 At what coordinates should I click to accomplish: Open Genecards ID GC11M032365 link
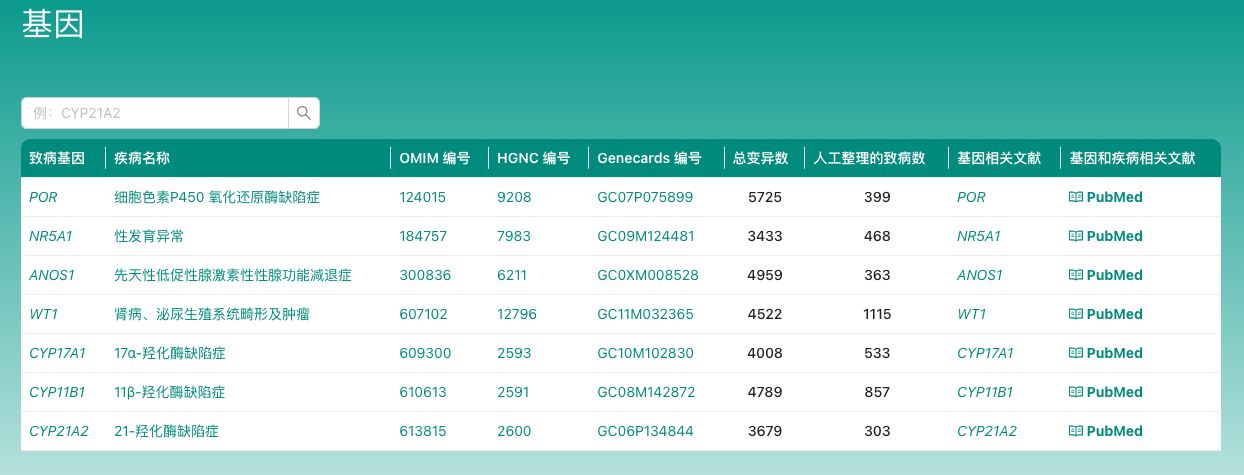coord(645,314)
